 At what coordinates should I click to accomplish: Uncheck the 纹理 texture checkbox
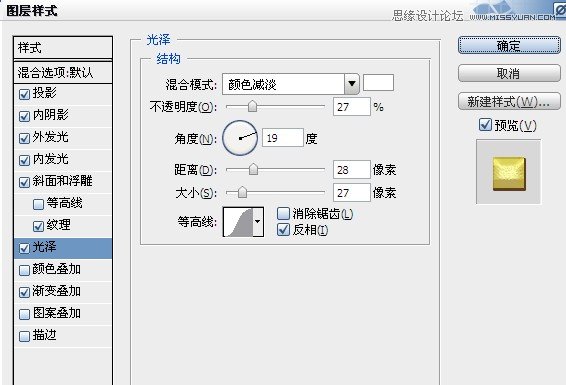[x=38, y=227]
